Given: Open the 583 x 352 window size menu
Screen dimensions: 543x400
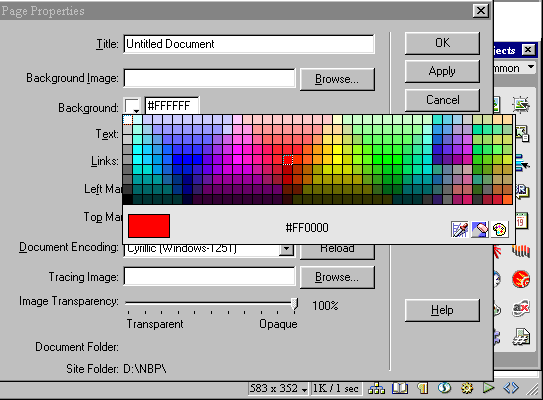Looking at the screenshot, I should pos(278,389).
